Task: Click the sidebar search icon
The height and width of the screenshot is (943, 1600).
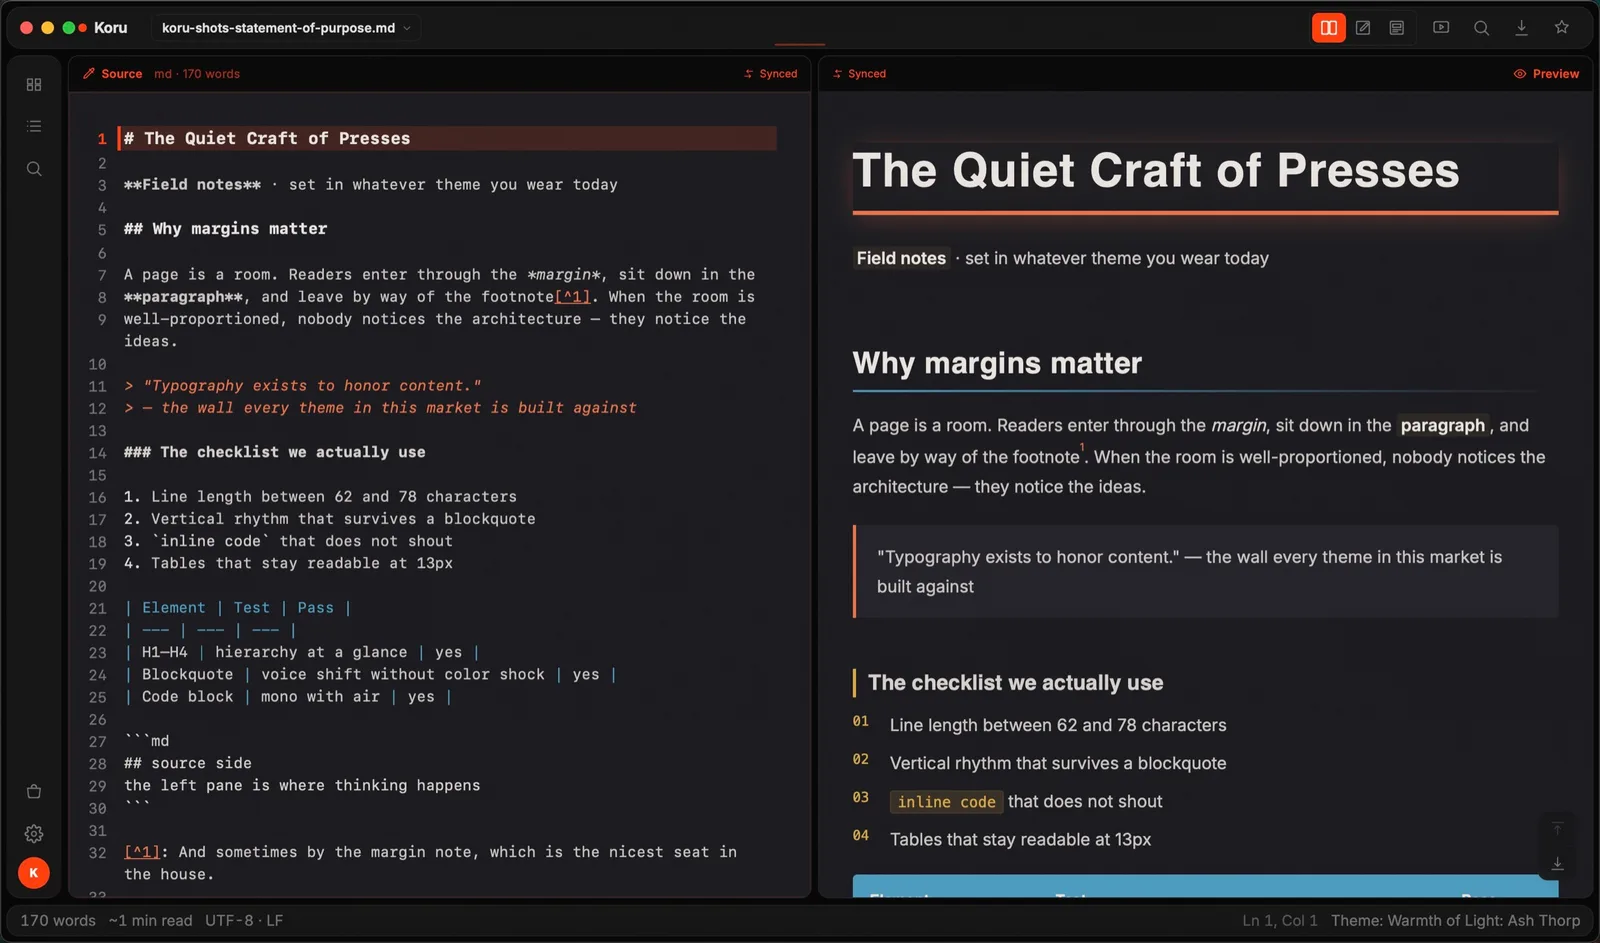Action: 34,169
